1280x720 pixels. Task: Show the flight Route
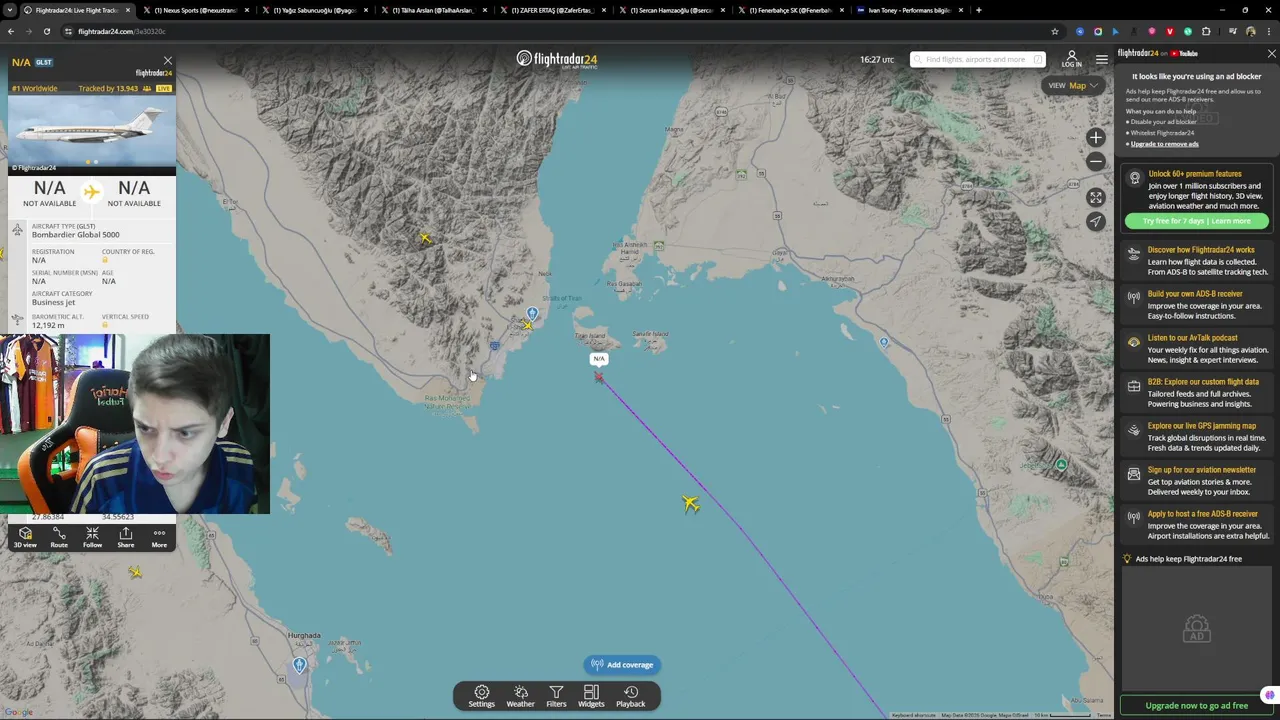[x=59, y=538]
